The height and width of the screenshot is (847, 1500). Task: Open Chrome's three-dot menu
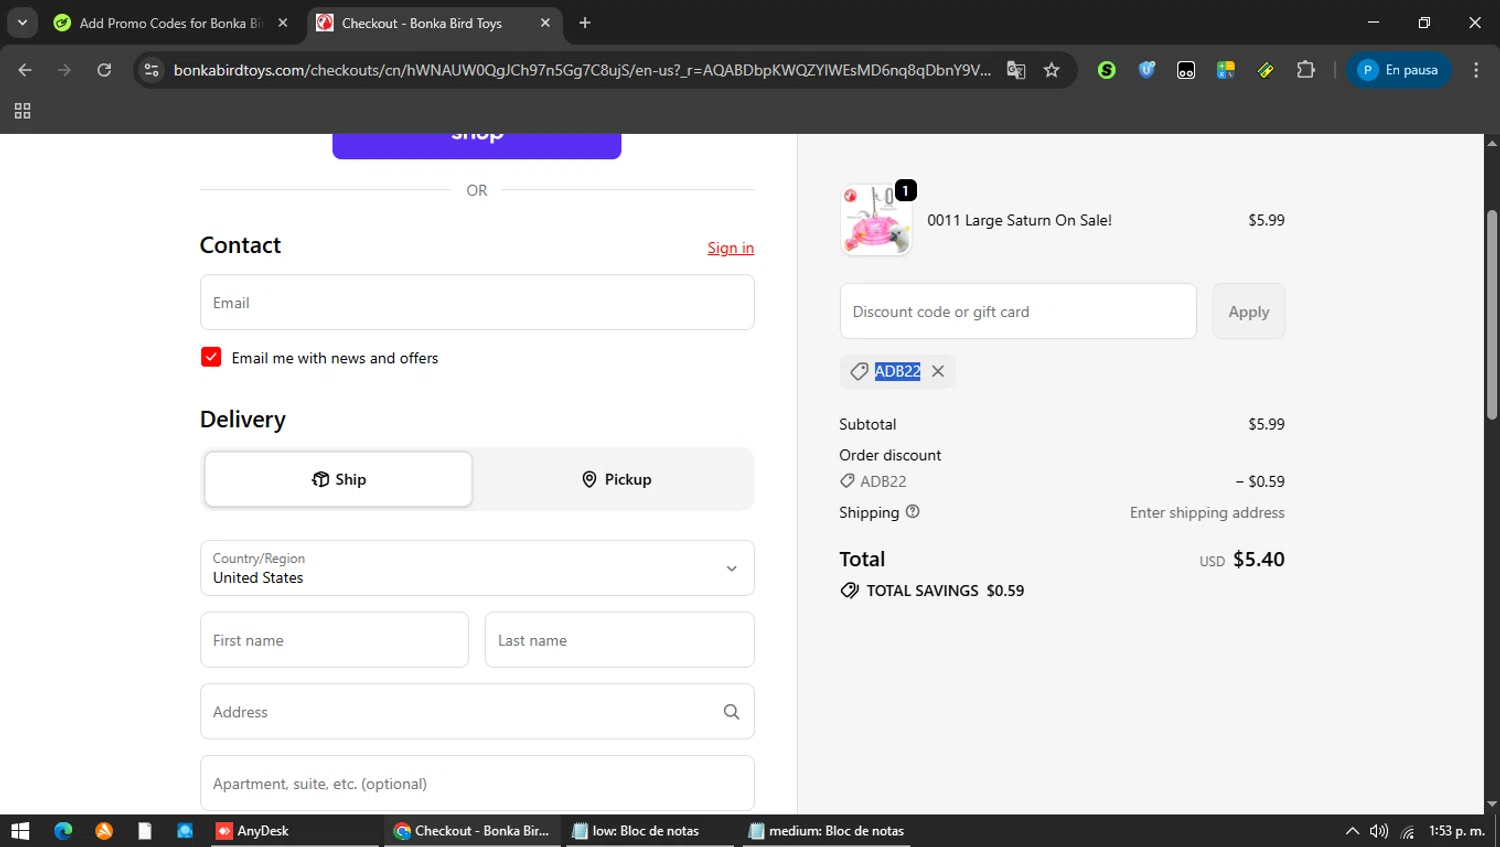coord(1476,70)
